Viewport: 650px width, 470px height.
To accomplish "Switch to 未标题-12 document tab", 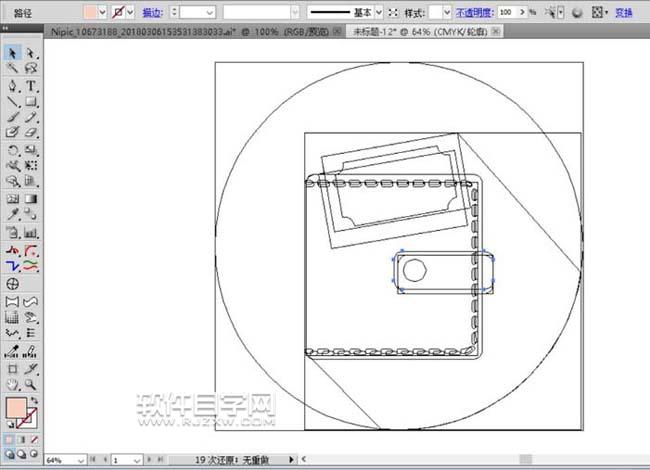I will pos(420,31).
